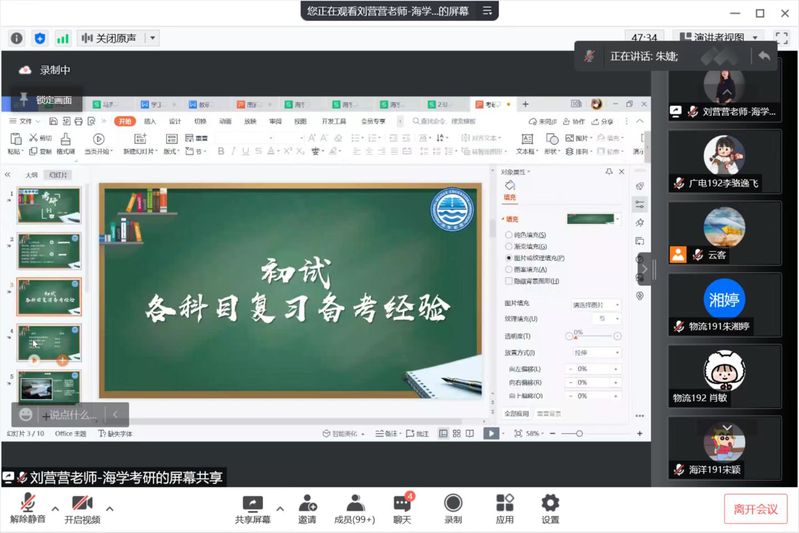The width and height of the screenshot is (799, 533).
Task: Switch to 大纲 outline tab
Action: coord(32,175)
